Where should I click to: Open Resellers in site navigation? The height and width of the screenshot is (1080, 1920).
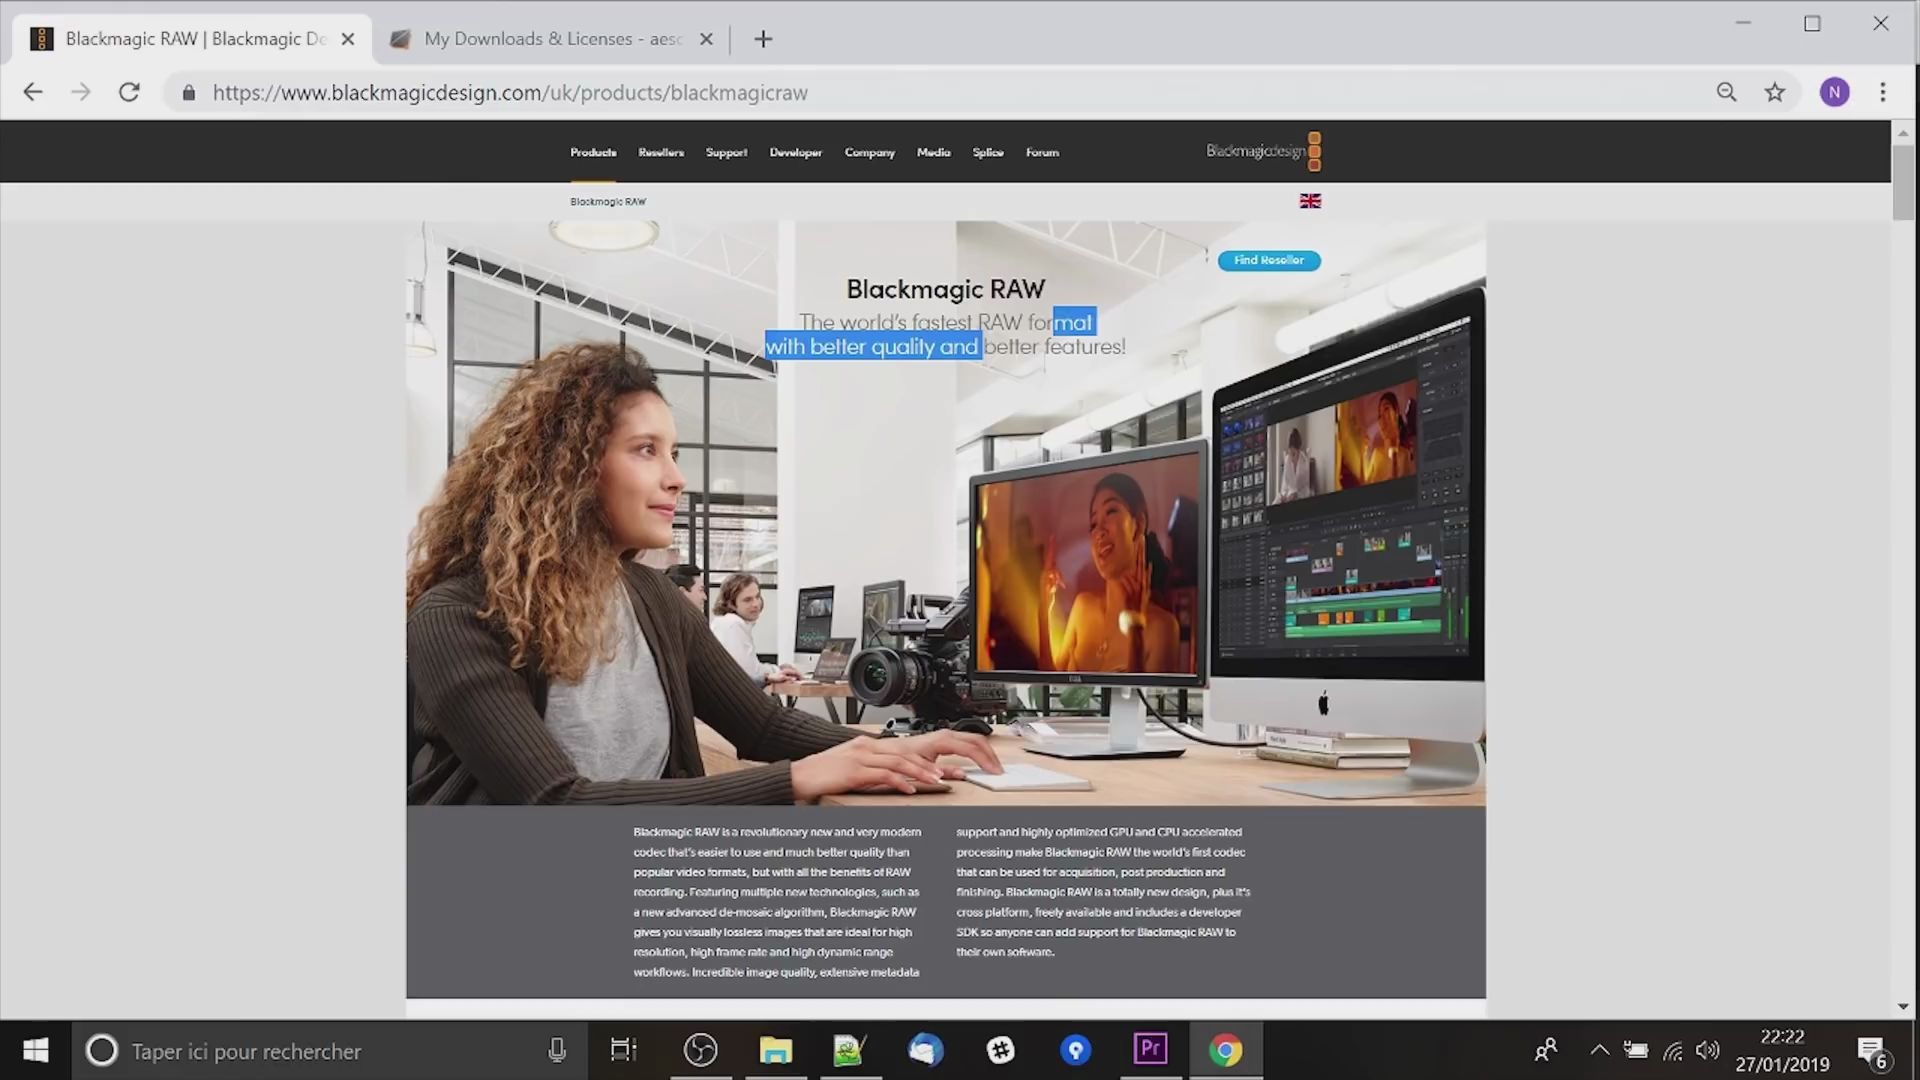coord(661,152)
